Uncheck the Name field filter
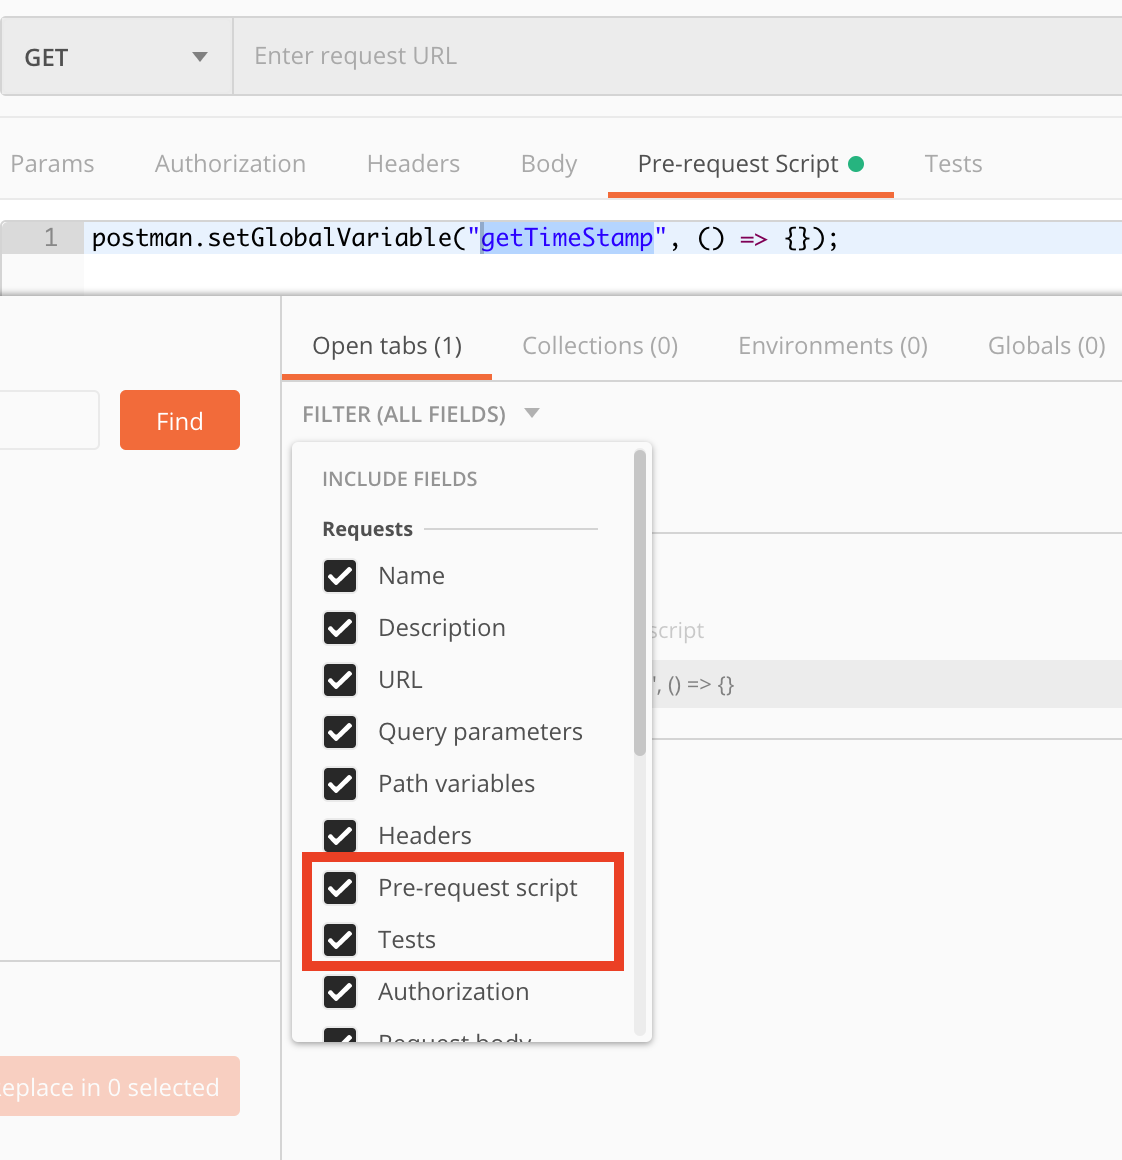1122x1160 pixels. pos(340,575)
